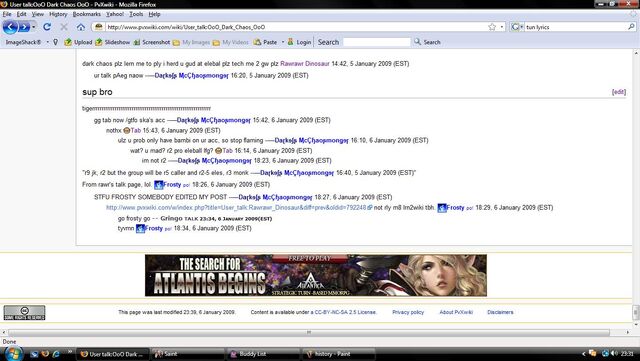The height and width of the screenshot is (361, 640).
Task: Switch to the Saint taskbar window
Action: (x=188, y=354)
